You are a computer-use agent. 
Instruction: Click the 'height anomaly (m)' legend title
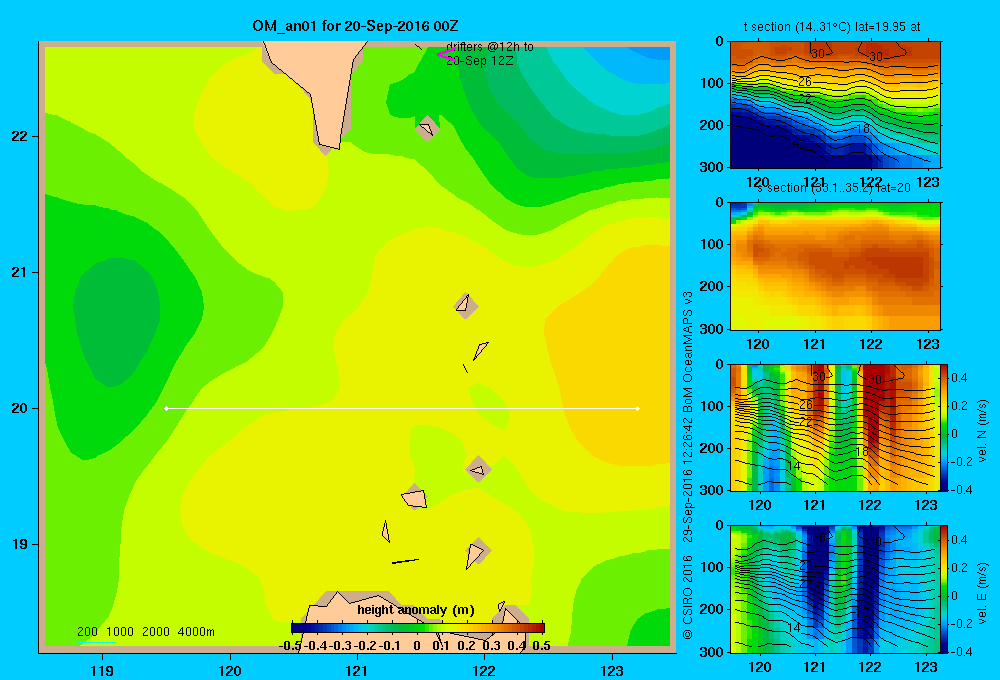click(416, 610)
